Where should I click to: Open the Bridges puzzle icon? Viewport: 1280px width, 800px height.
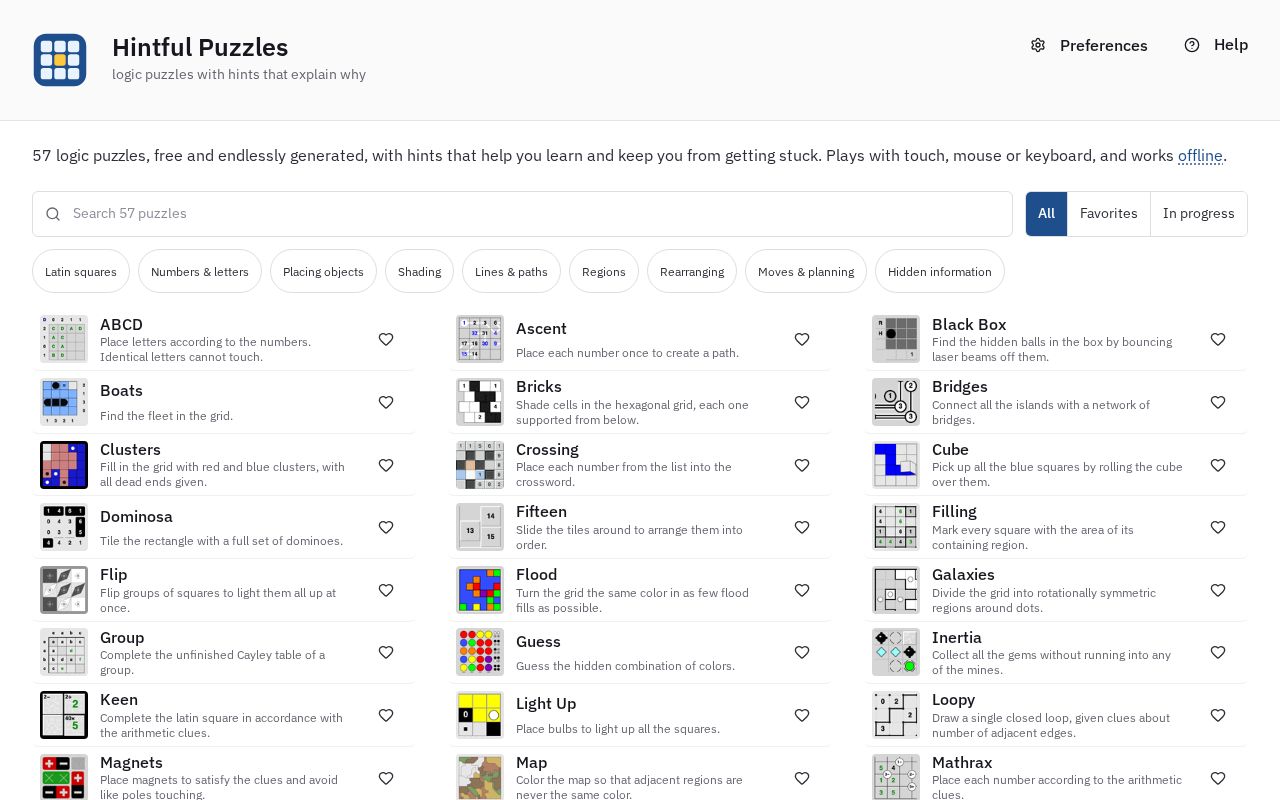(x=896, y=402)
